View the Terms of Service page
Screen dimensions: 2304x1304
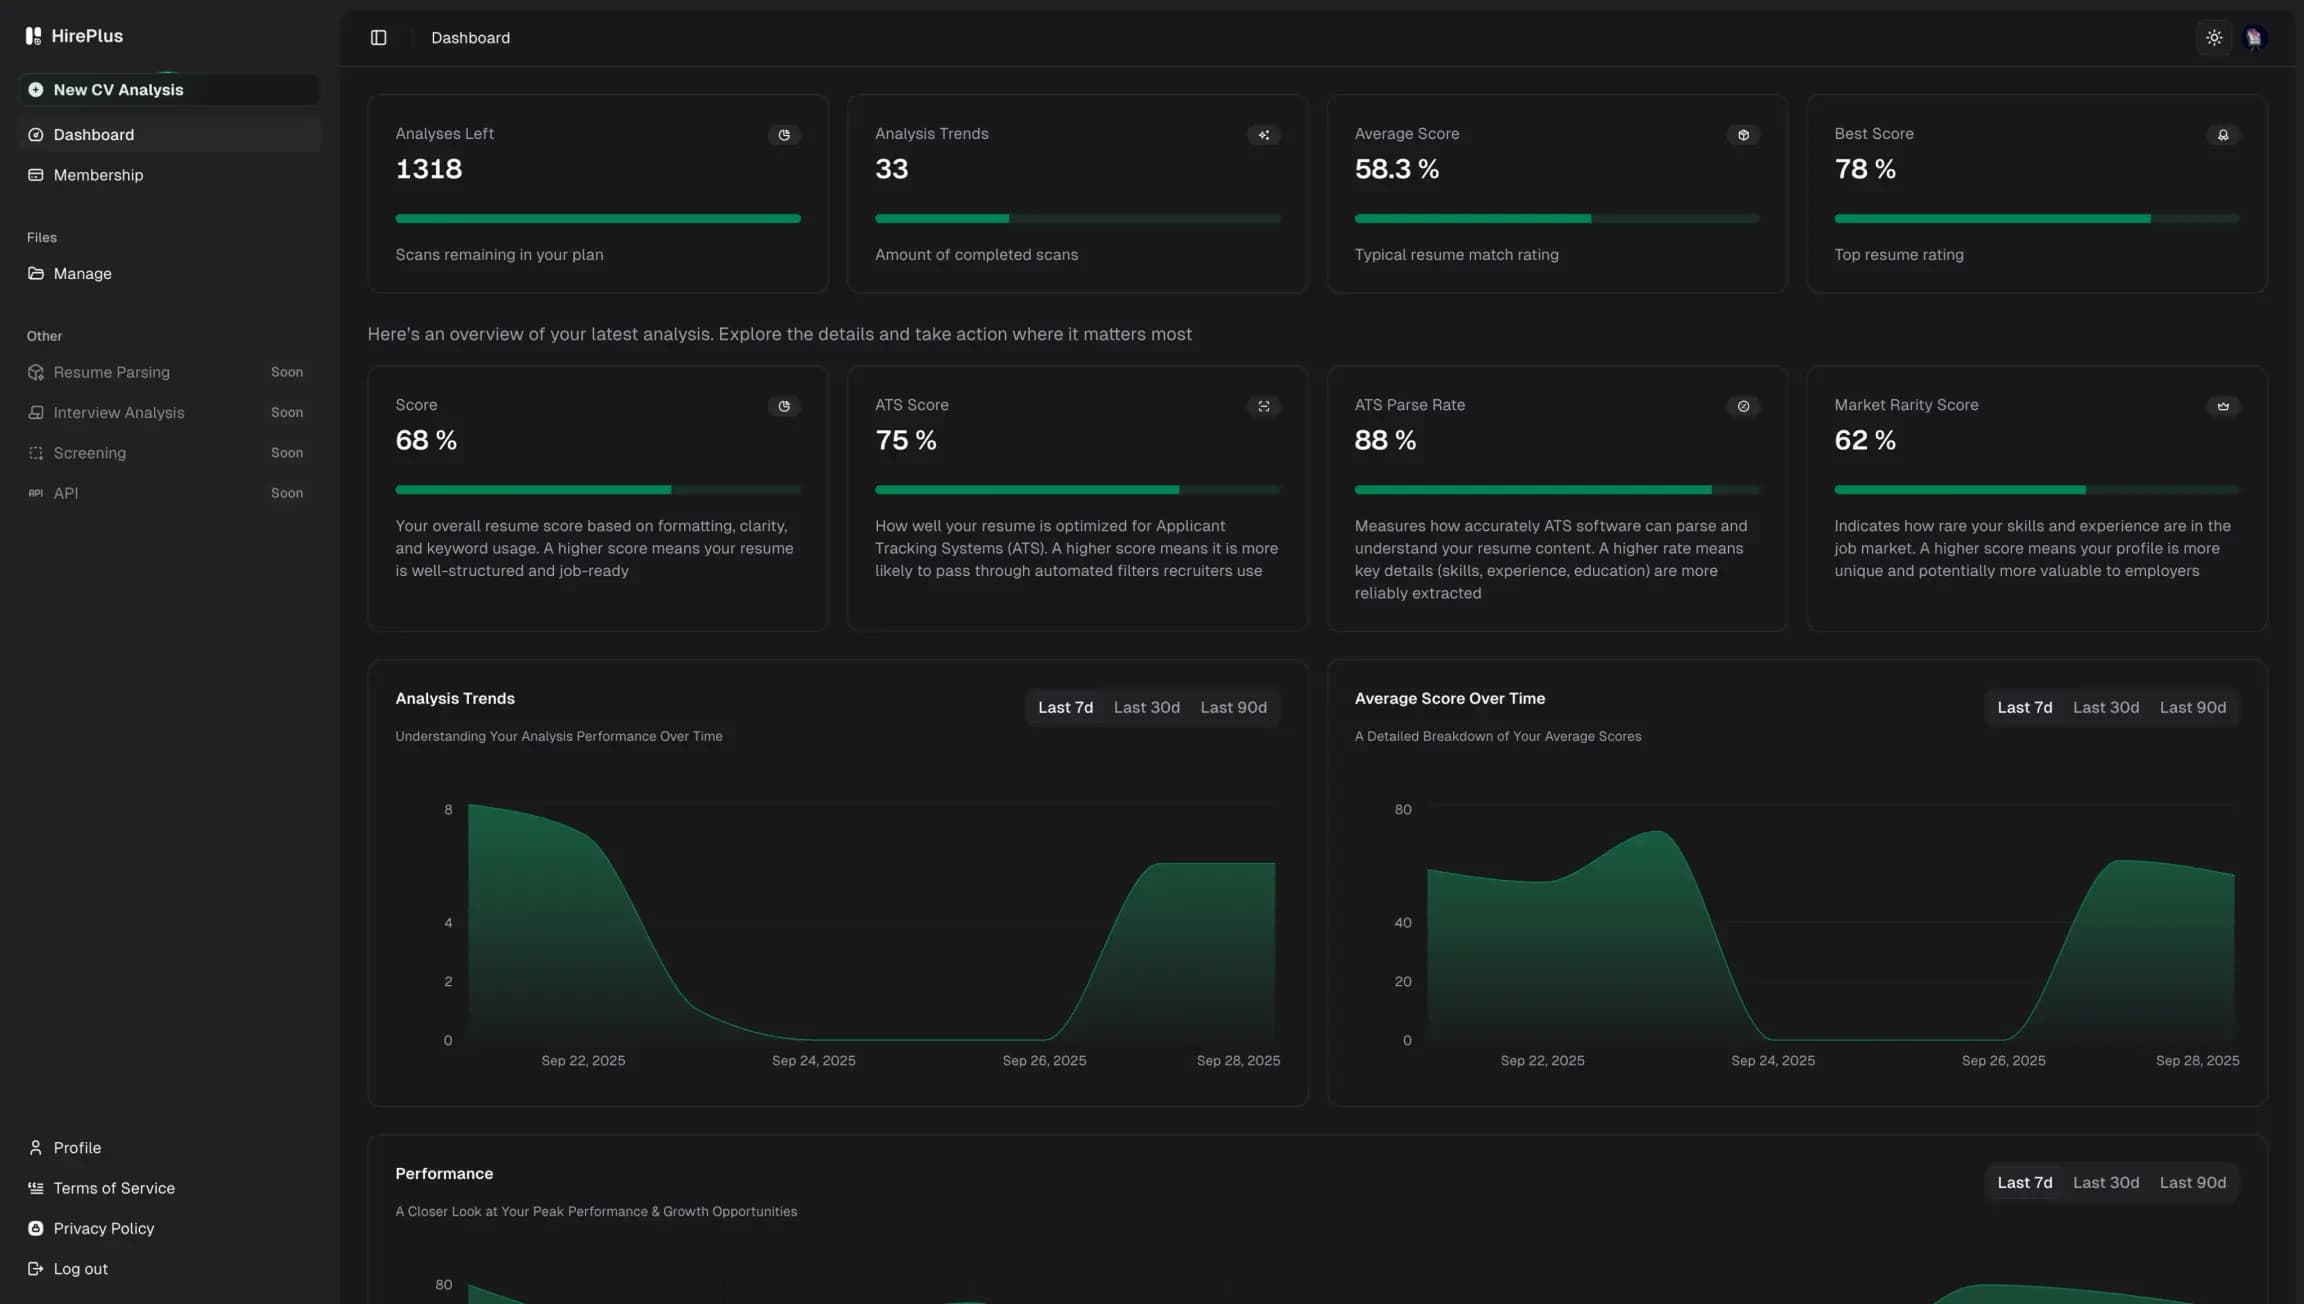(x=113, y=1188)
